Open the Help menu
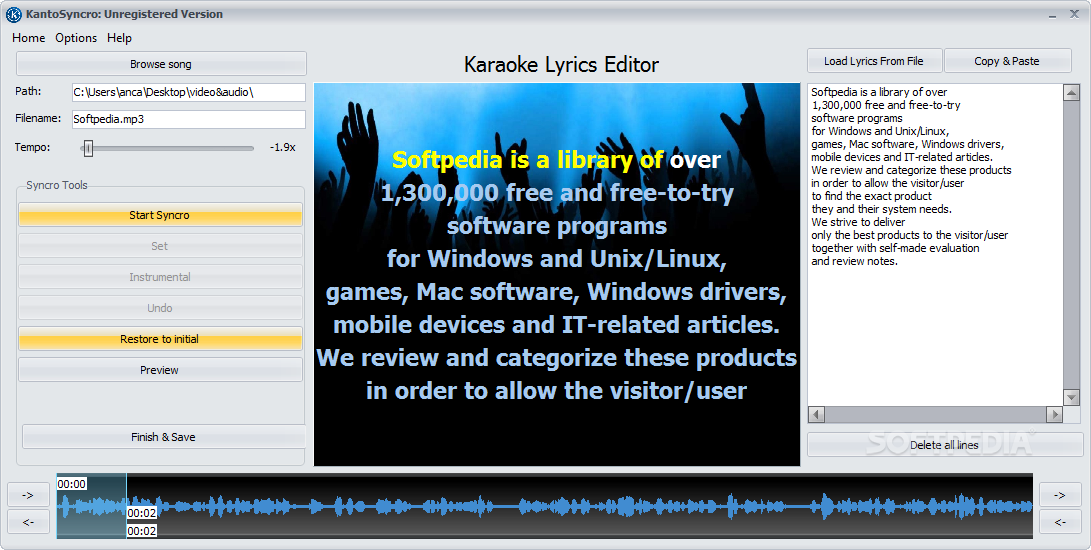Screen dimensions: 1091x550 pos(119,38)
